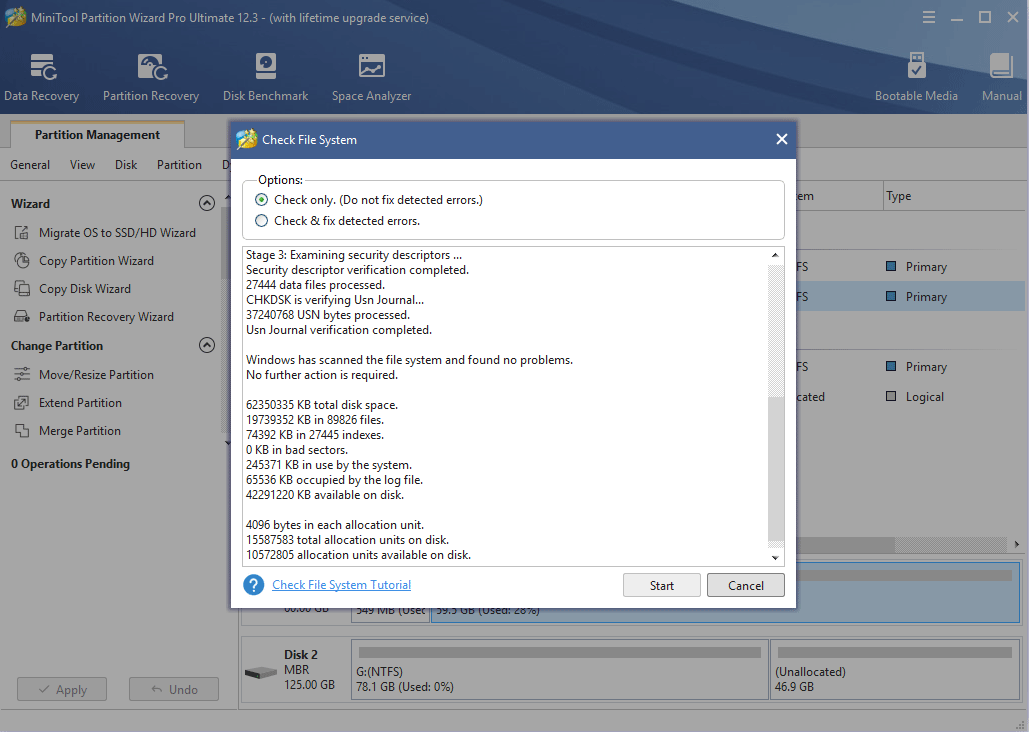Close the Check File System dialog
The height and width of the screenshot is (732, 1029).
tap(782, 139)
